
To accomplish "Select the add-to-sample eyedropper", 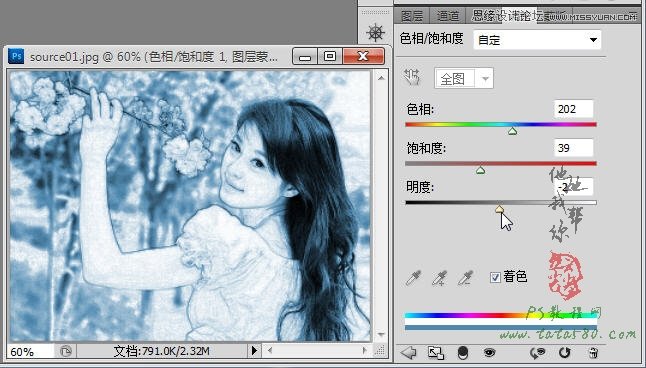I will point(440,278).
